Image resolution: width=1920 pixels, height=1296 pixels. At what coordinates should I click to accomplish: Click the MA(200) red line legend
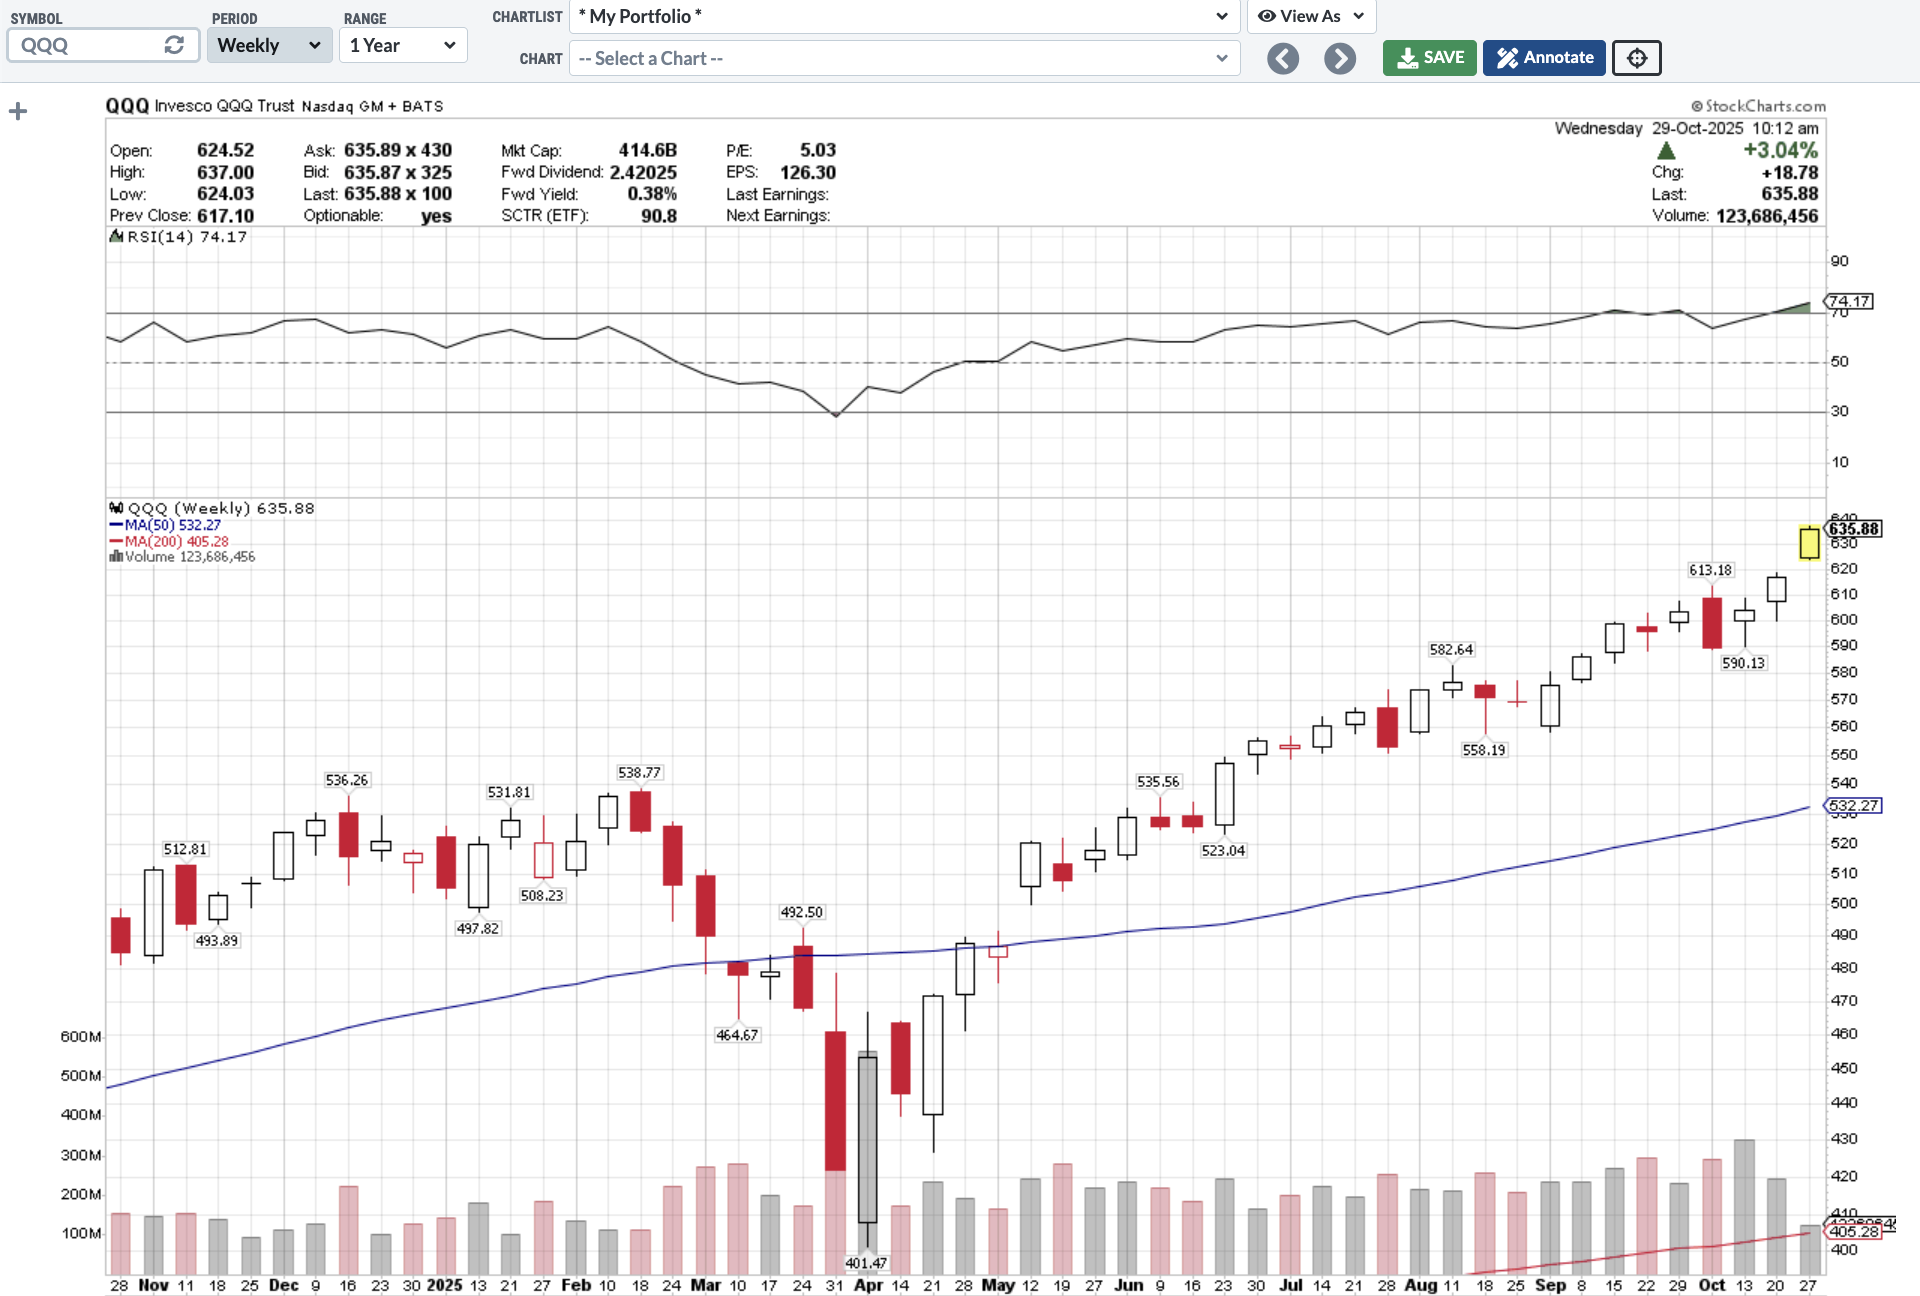tap(169, 541)
